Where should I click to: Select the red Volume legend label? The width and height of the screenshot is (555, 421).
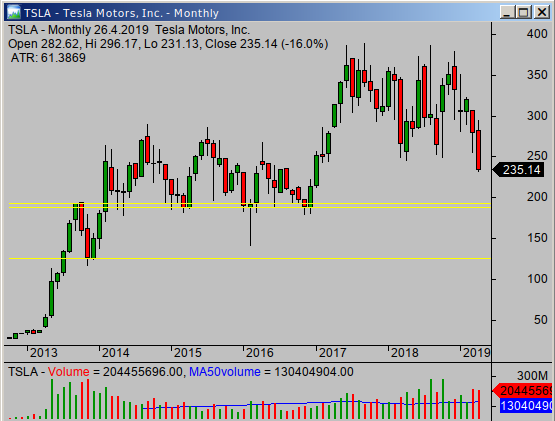click(x=68, y=372)
